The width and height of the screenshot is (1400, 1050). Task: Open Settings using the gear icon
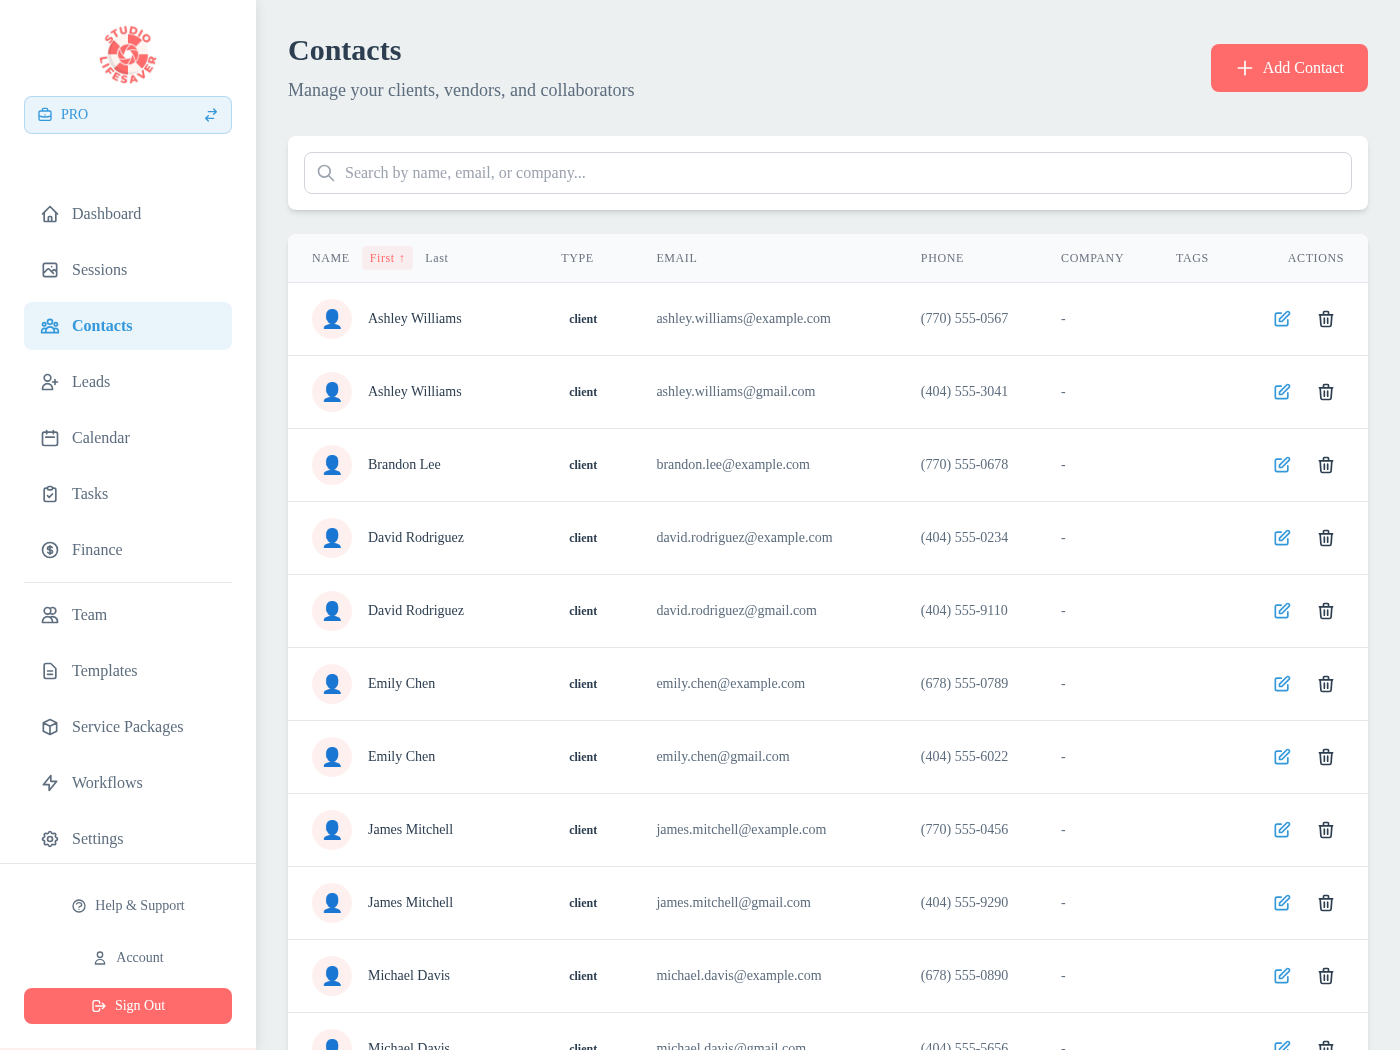point(50,838)
